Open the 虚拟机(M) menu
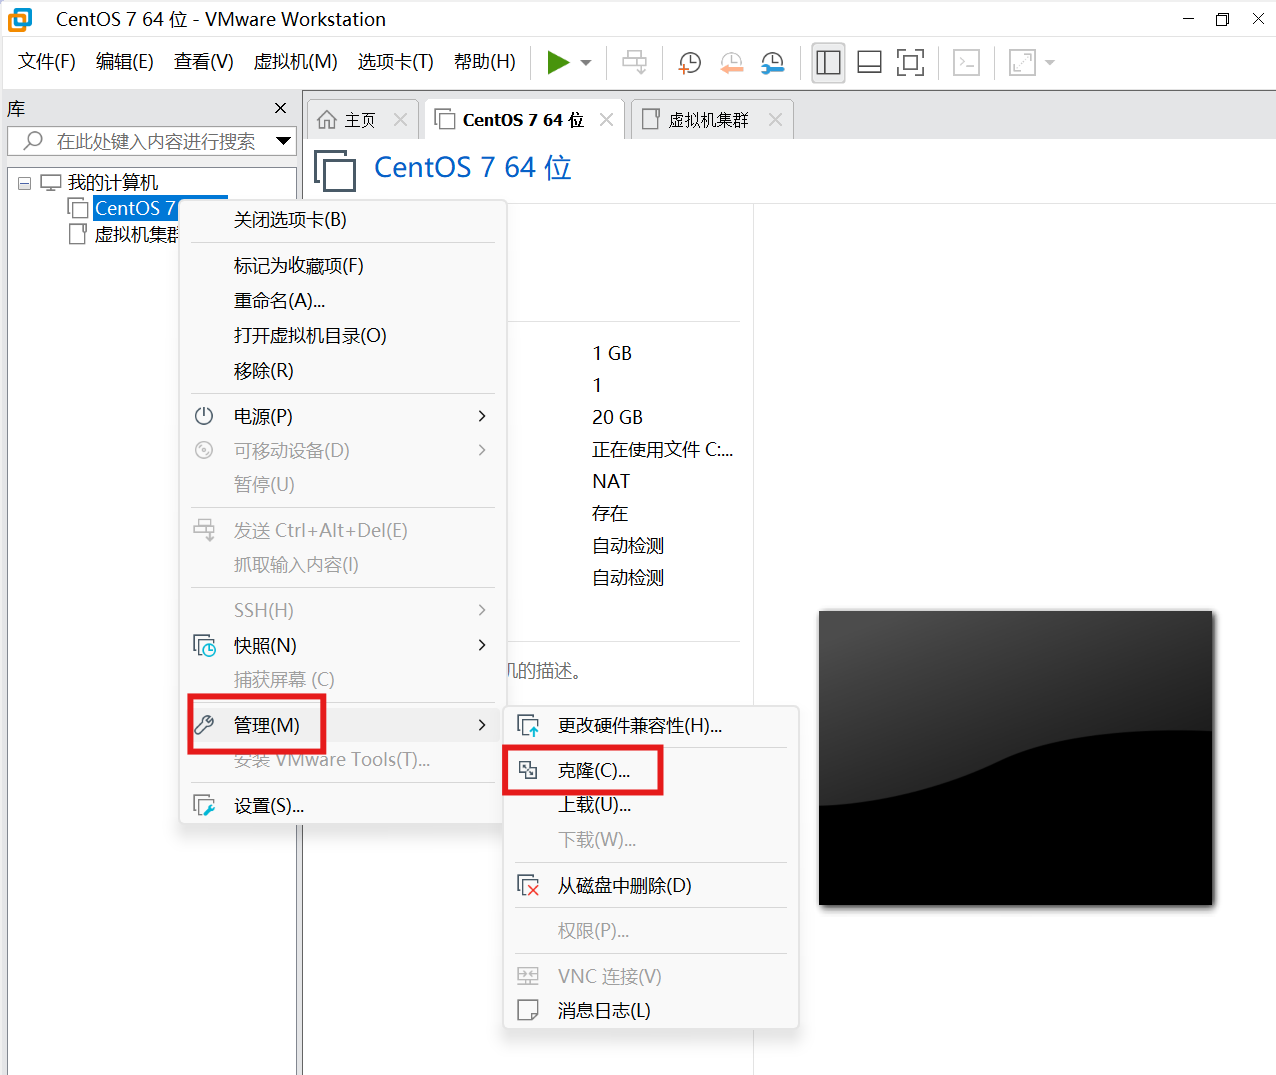 point(296,62)
